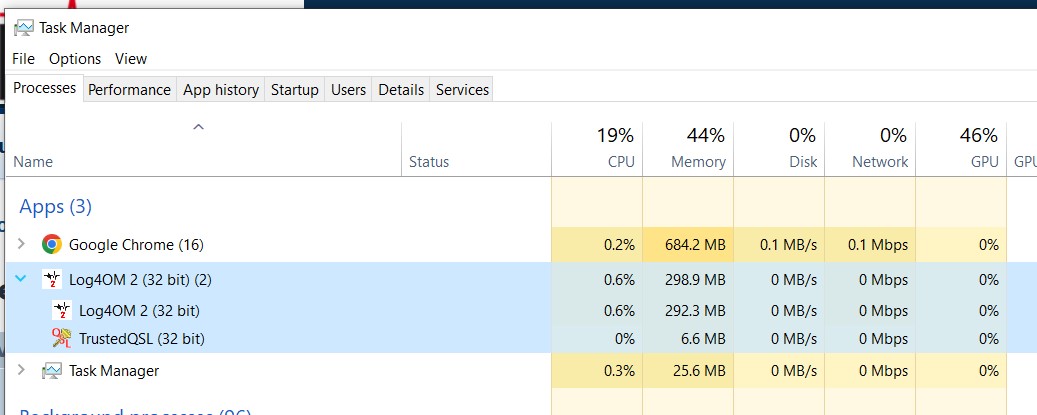Image resolution: width=1037 pixels, height=415 pixels.
Task: Sort by the Name column header
Action: click(204, 149)
